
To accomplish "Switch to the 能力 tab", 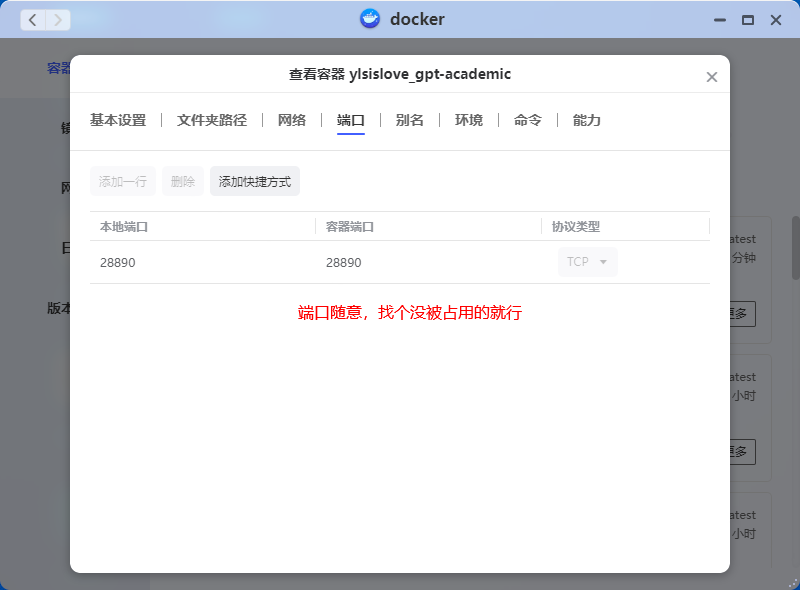I will tap(587, 120).
